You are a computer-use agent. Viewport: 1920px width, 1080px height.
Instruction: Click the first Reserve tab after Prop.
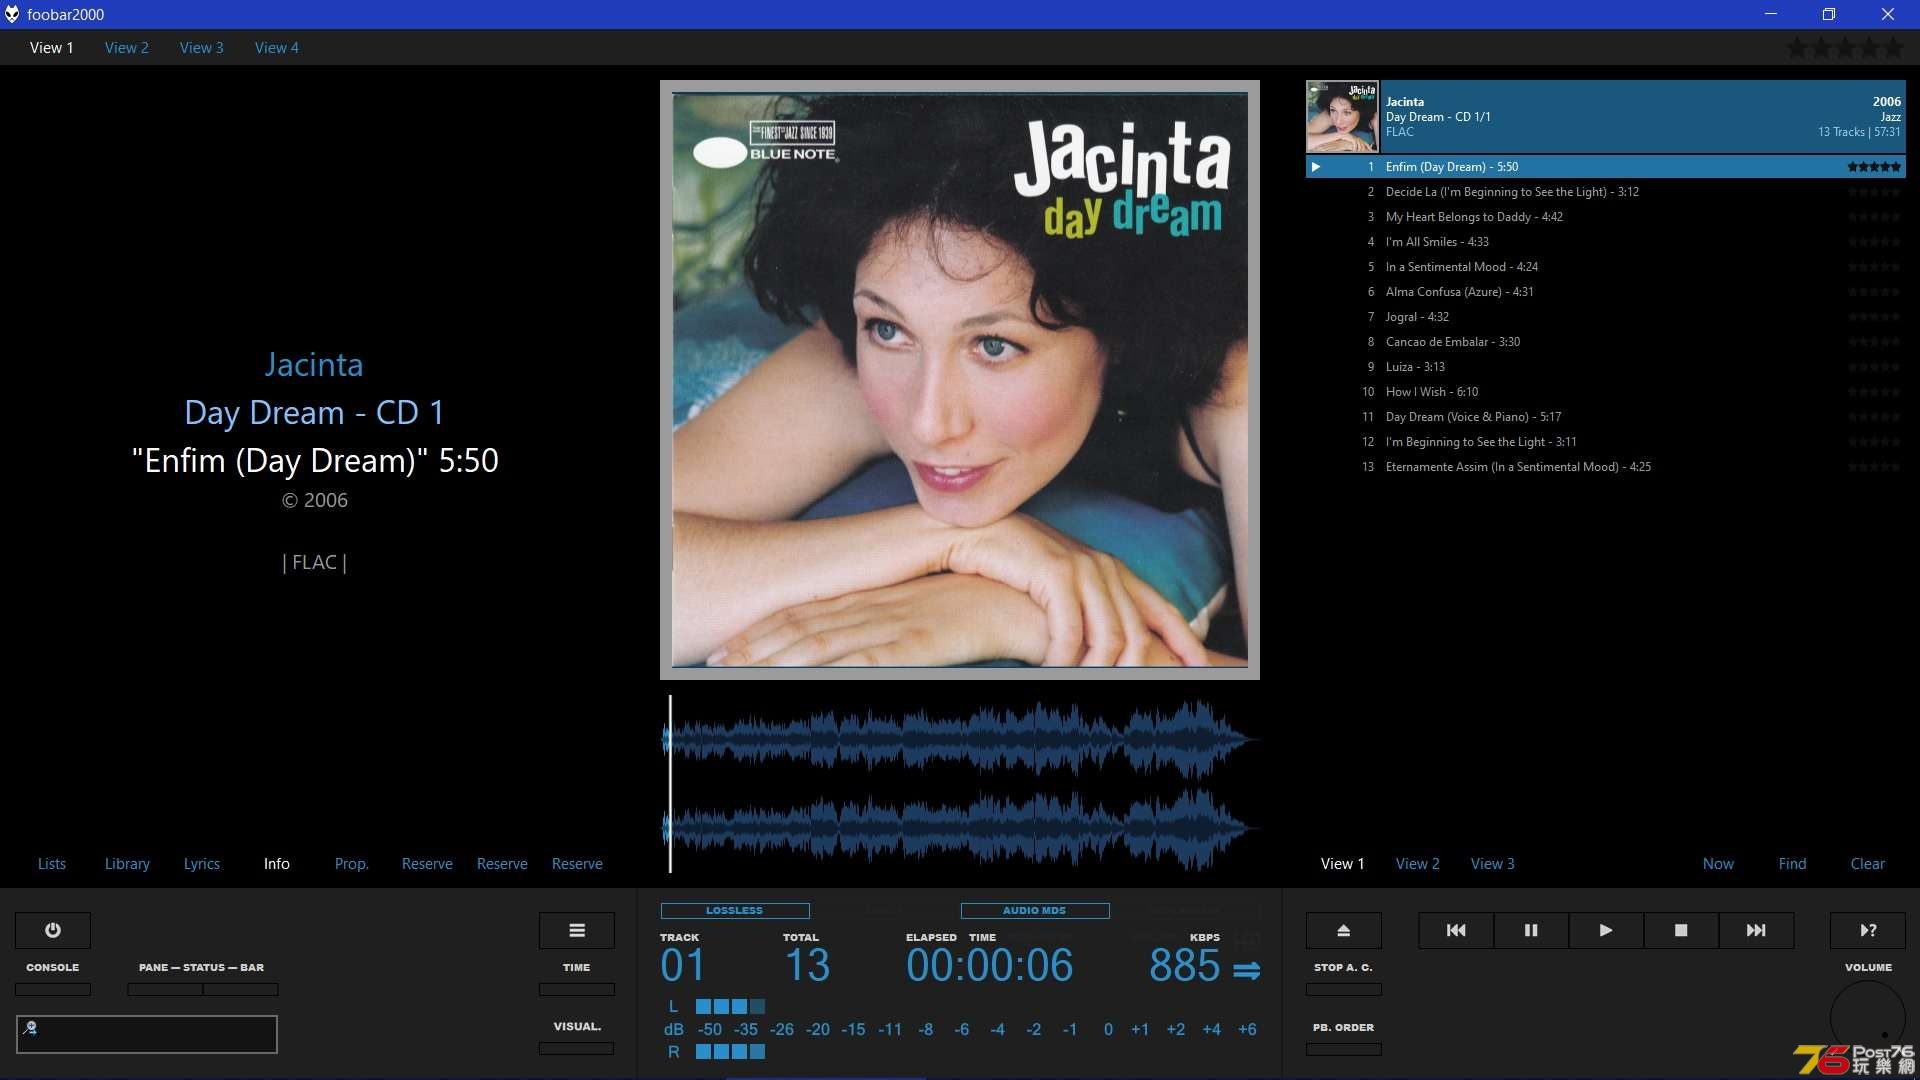tap(427, 863)
